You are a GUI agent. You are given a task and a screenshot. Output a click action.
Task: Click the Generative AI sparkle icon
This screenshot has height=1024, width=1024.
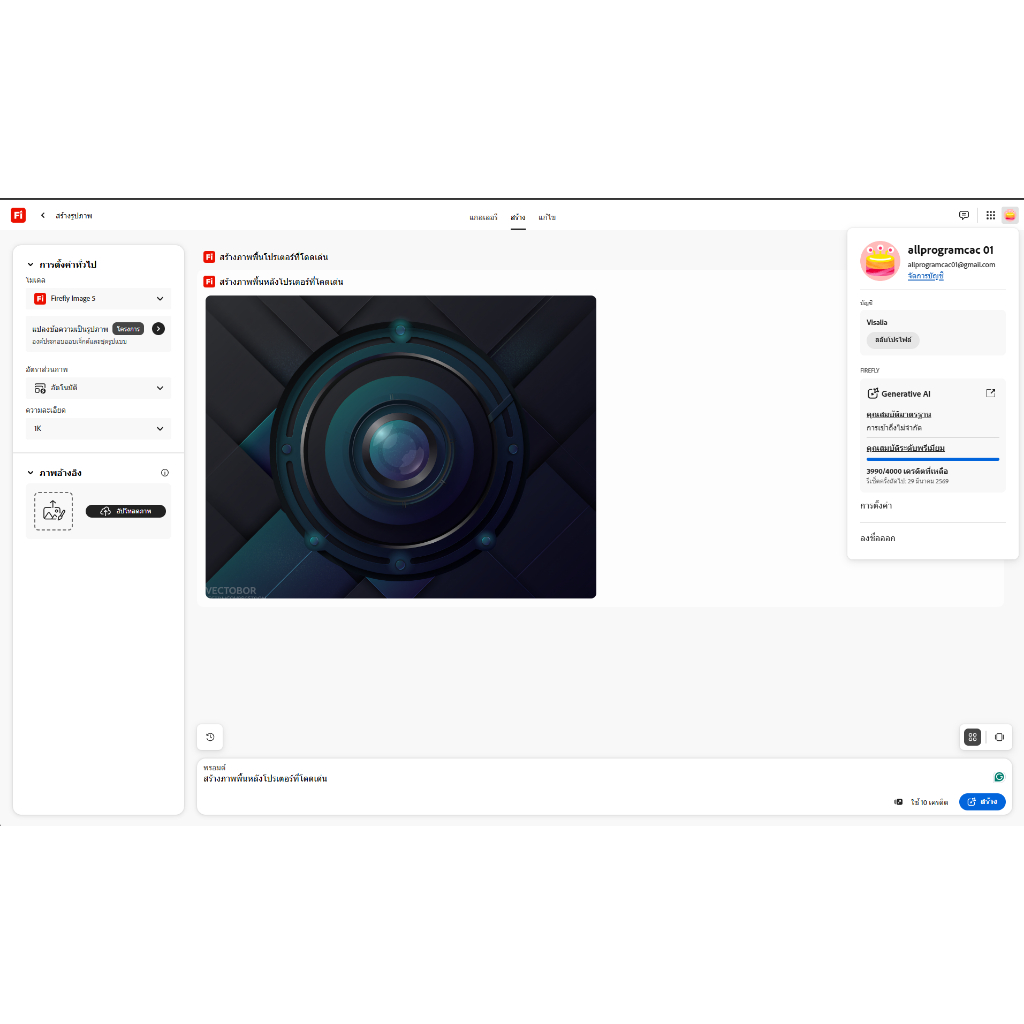point(872,393)
